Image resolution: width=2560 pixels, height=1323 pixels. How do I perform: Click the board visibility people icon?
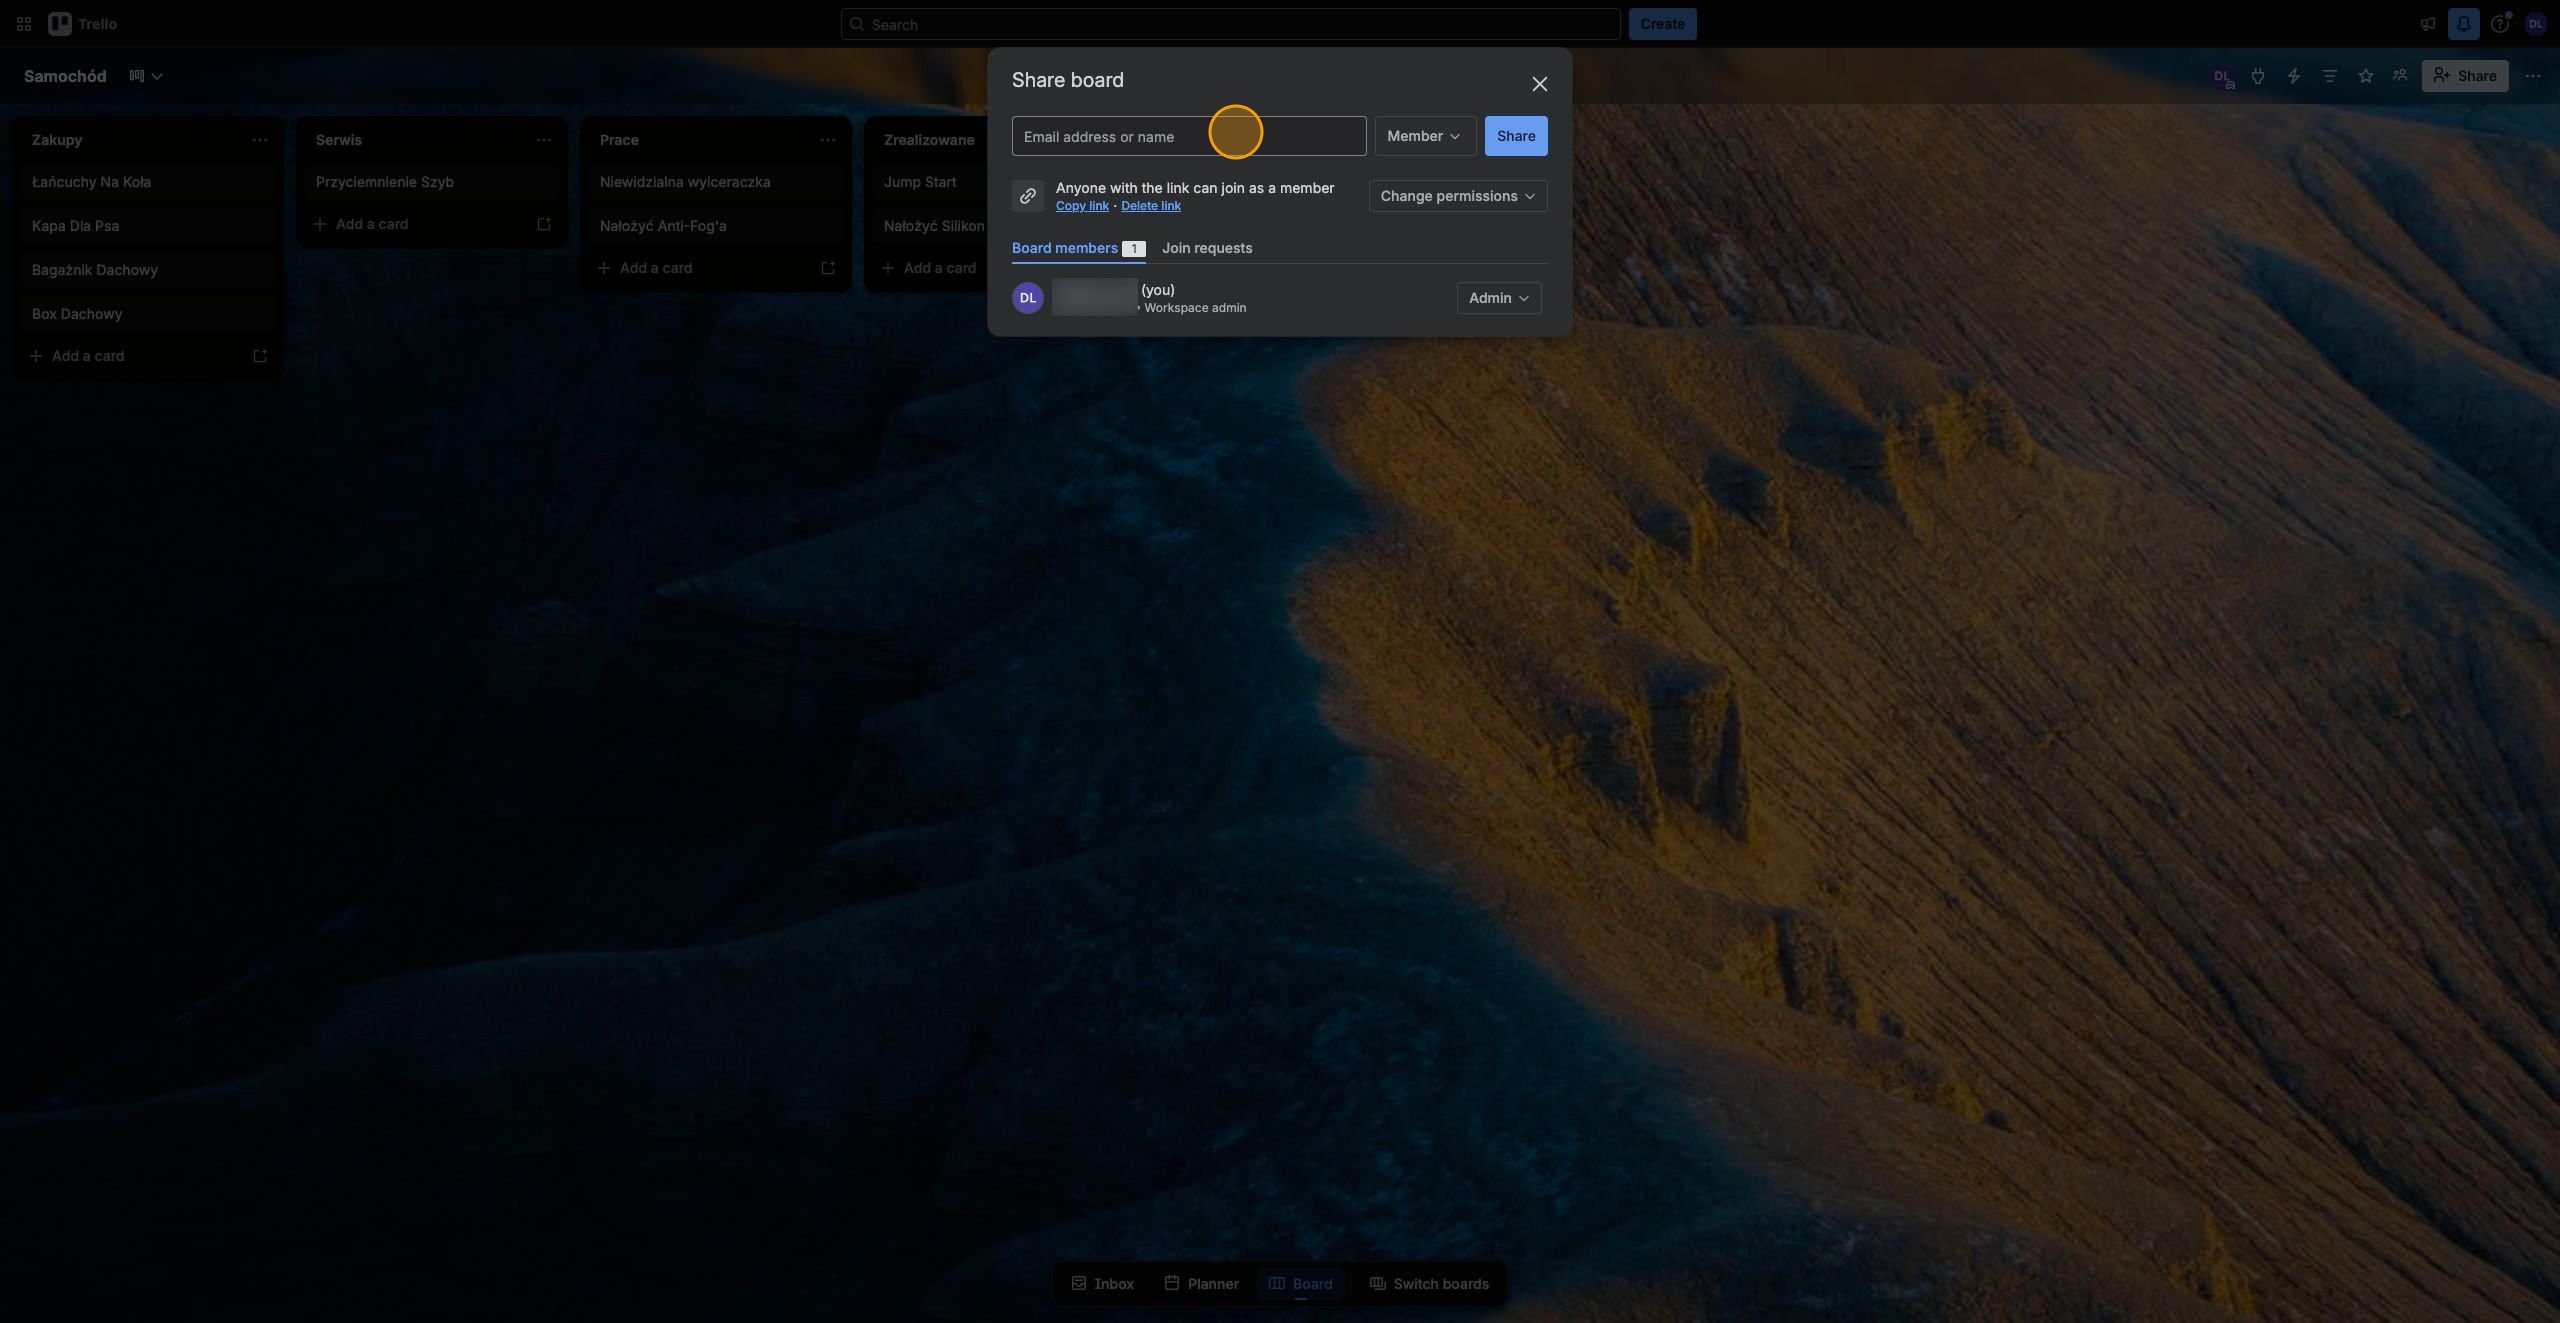click(2400, 76)
